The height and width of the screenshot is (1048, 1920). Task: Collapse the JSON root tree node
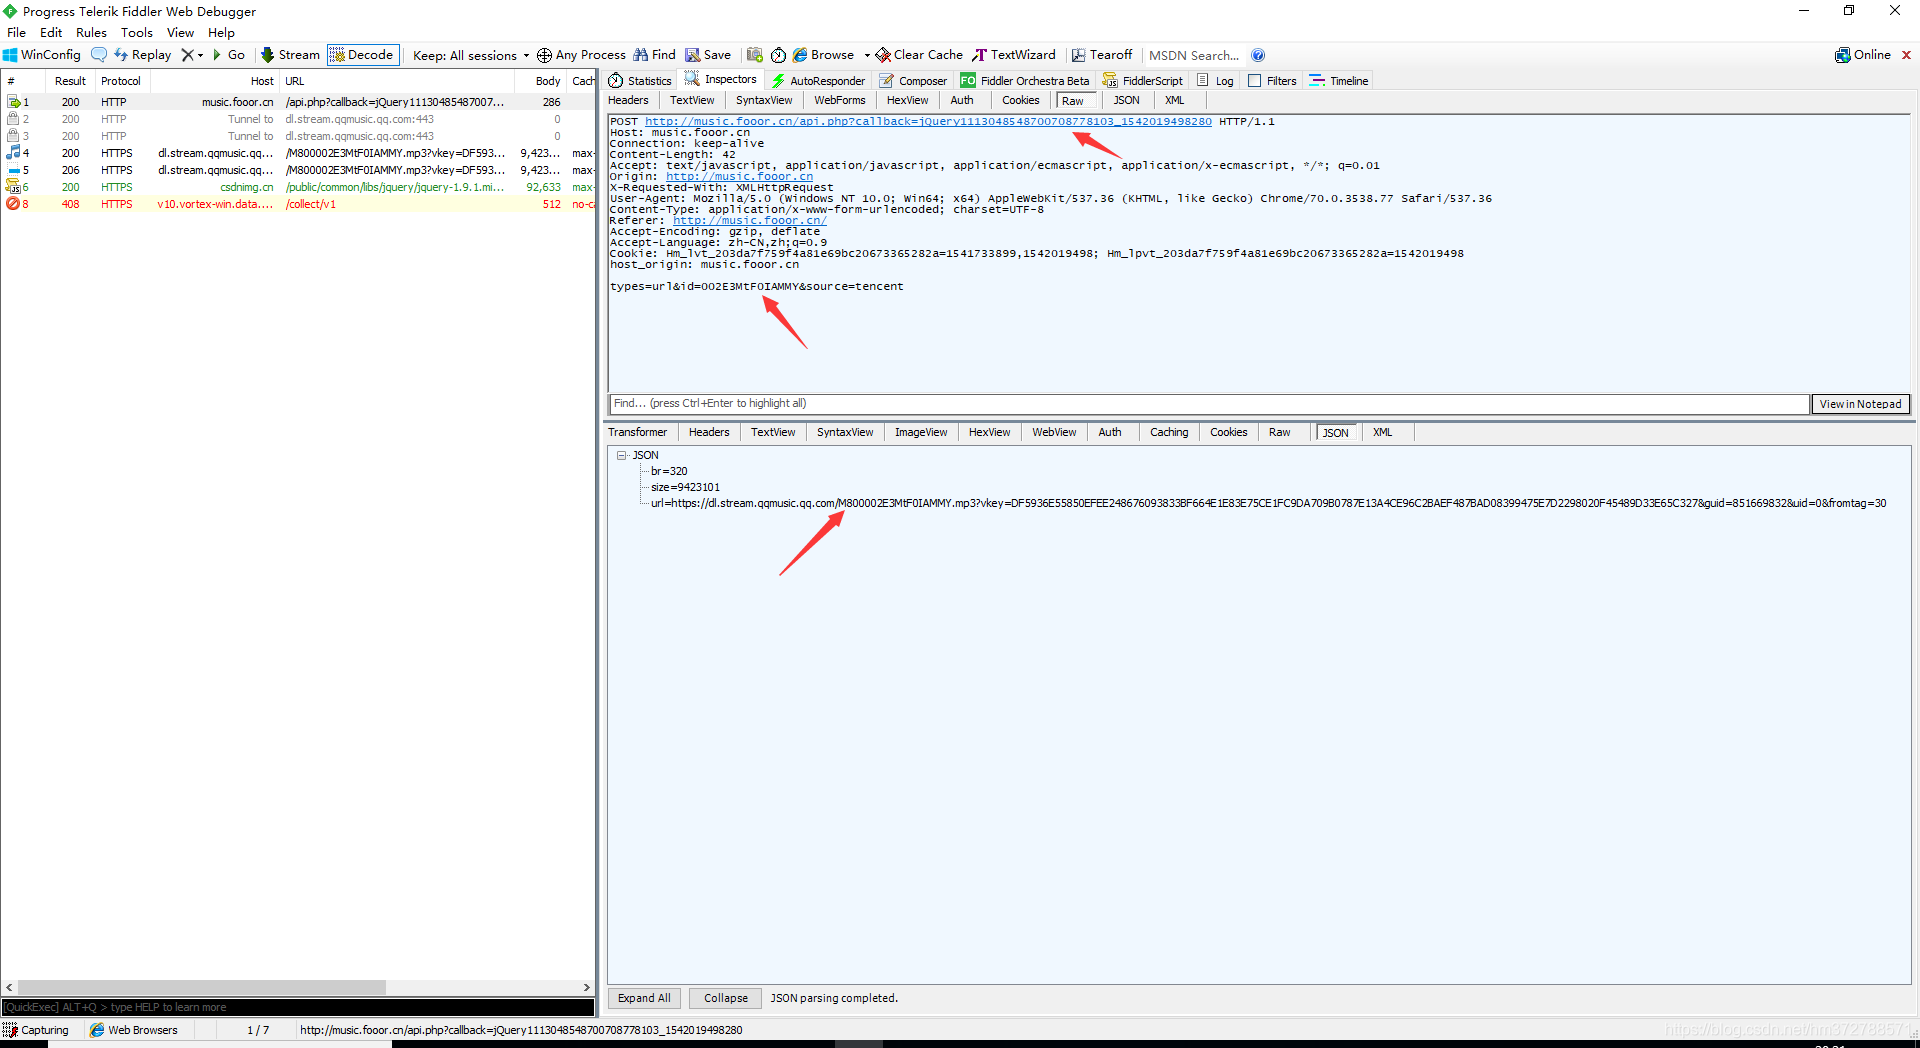[x=621, y=455]
